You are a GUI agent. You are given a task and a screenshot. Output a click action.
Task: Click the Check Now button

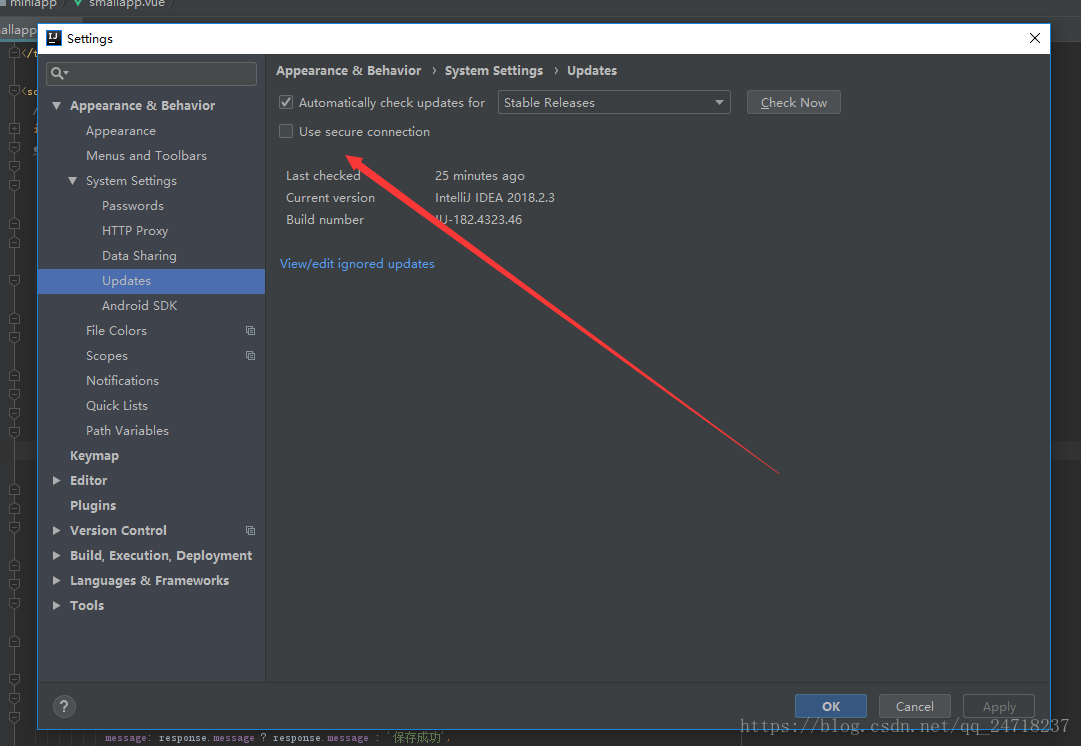(794, 102)
